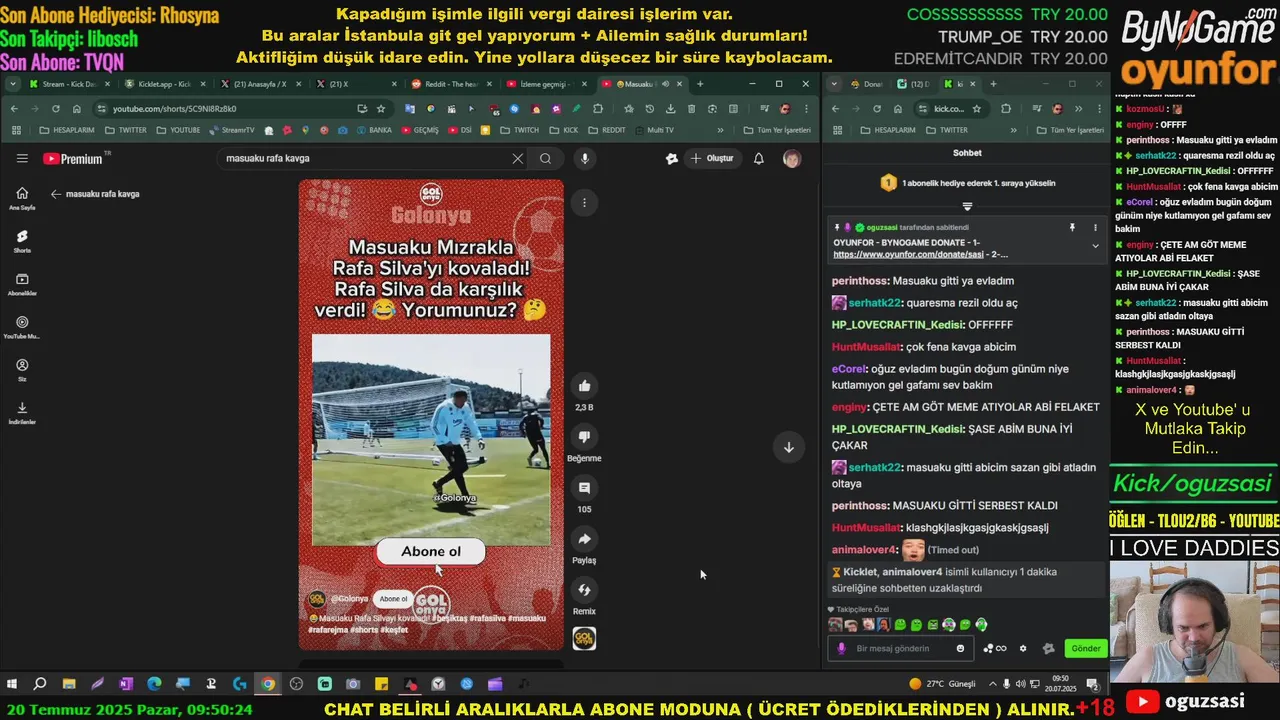
Task: Click the small Abone ol button beside @Golonya
Action: click(393, 599)
